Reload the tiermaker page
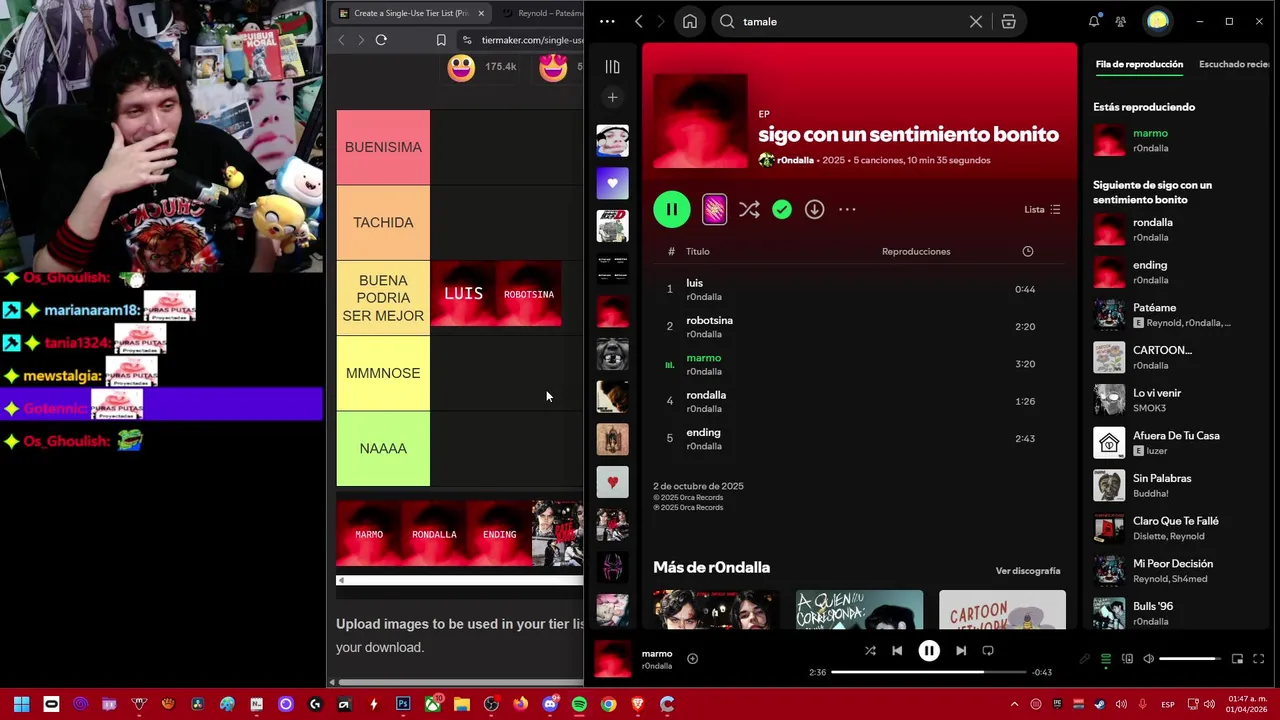 coord(381,40)
